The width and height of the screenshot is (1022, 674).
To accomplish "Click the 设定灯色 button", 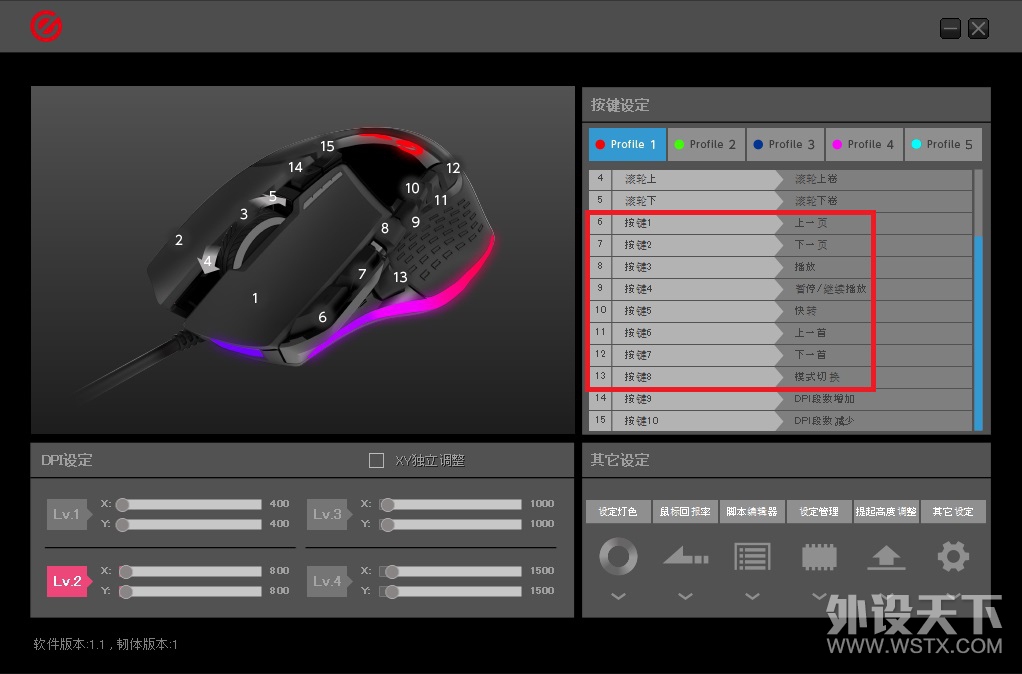I will [618, 512].
